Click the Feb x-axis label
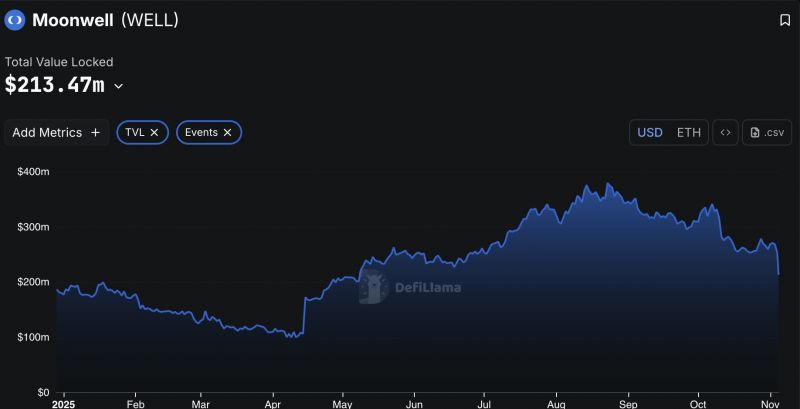This screenshot has width=800, height=409. tap(135, 404)
